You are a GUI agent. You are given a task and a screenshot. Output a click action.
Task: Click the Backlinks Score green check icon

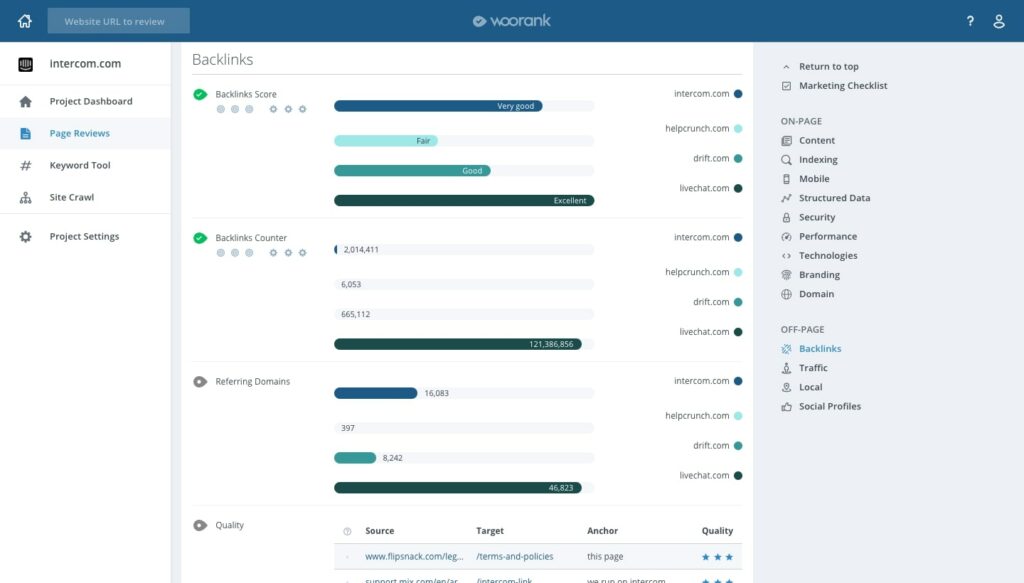(x=200, y=95)
